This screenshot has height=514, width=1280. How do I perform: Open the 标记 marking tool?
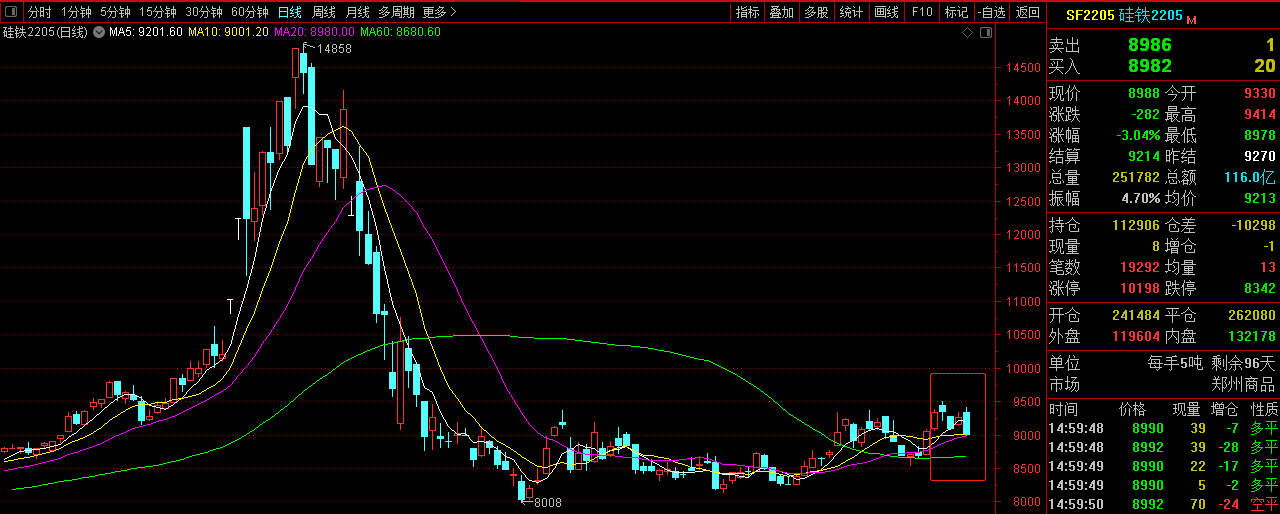click(956, 12)
